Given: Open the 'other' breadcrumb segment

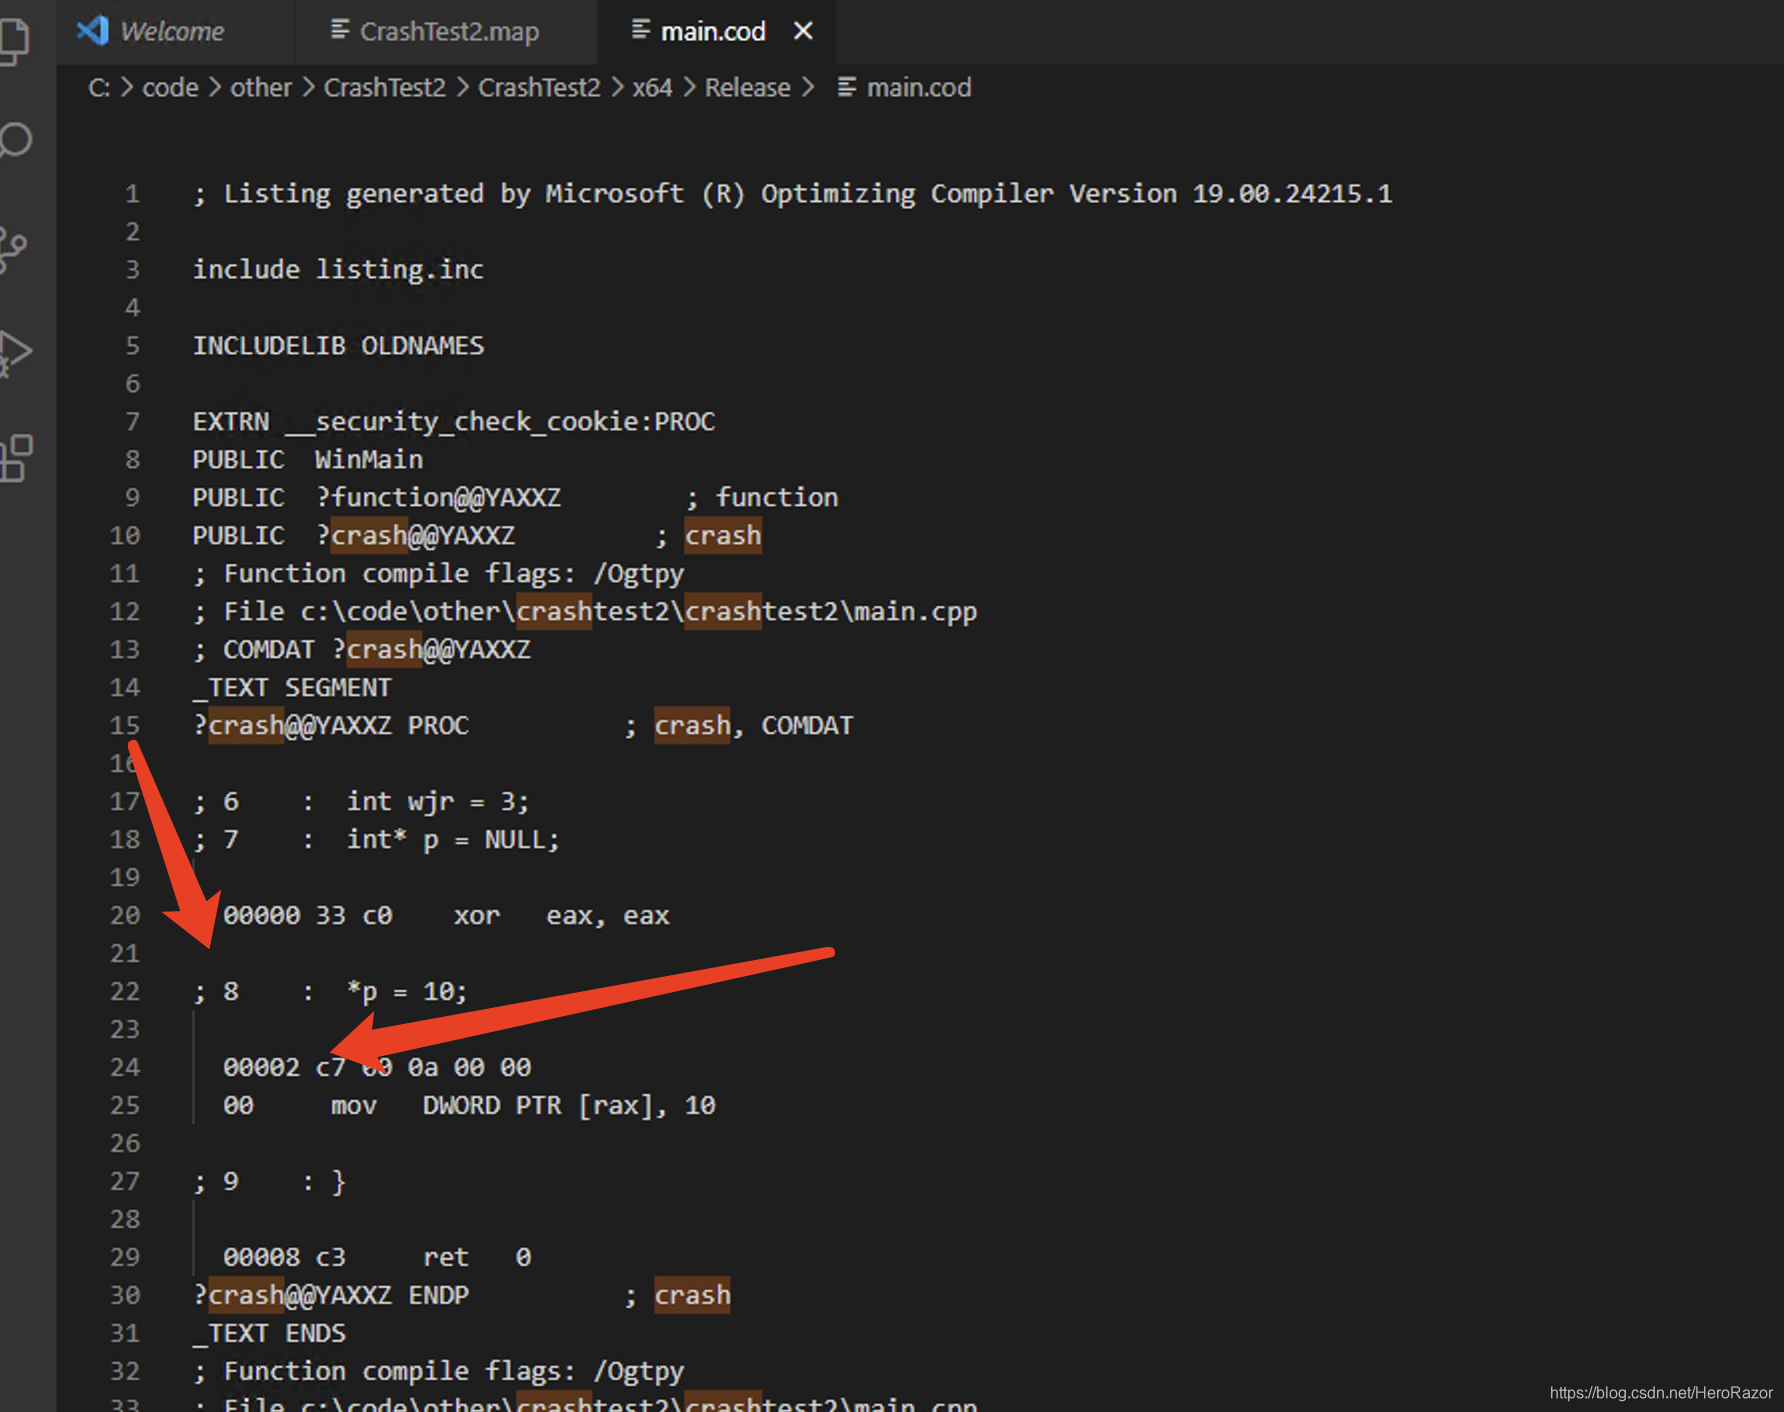Looking at the screenshot, I should click(x=261, y=88).
